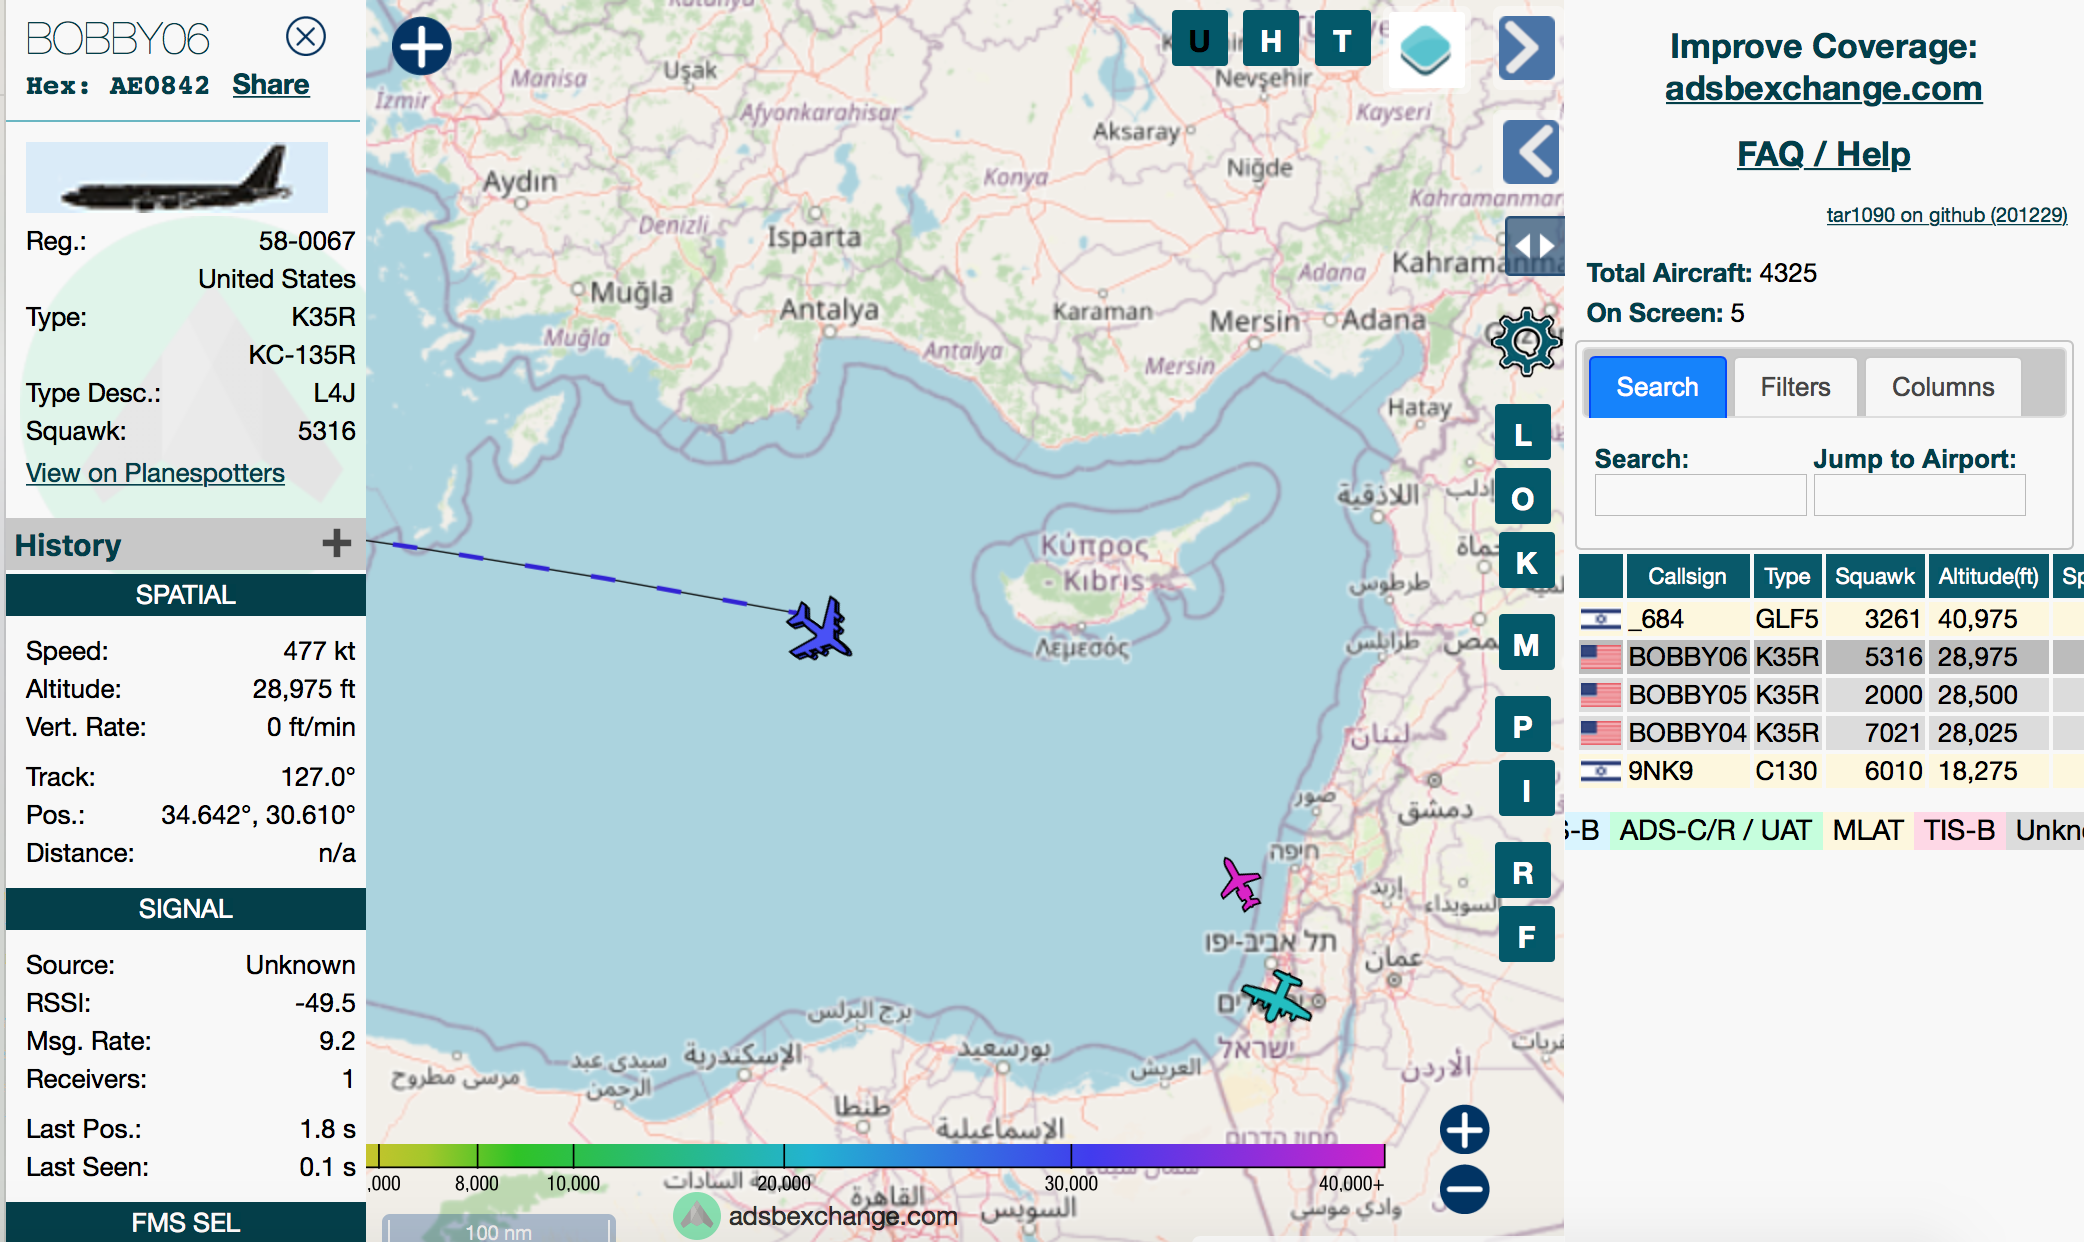Screen dimensions: 2084x1242
Task: Open the map layers selector
Action: (1426, 49)
